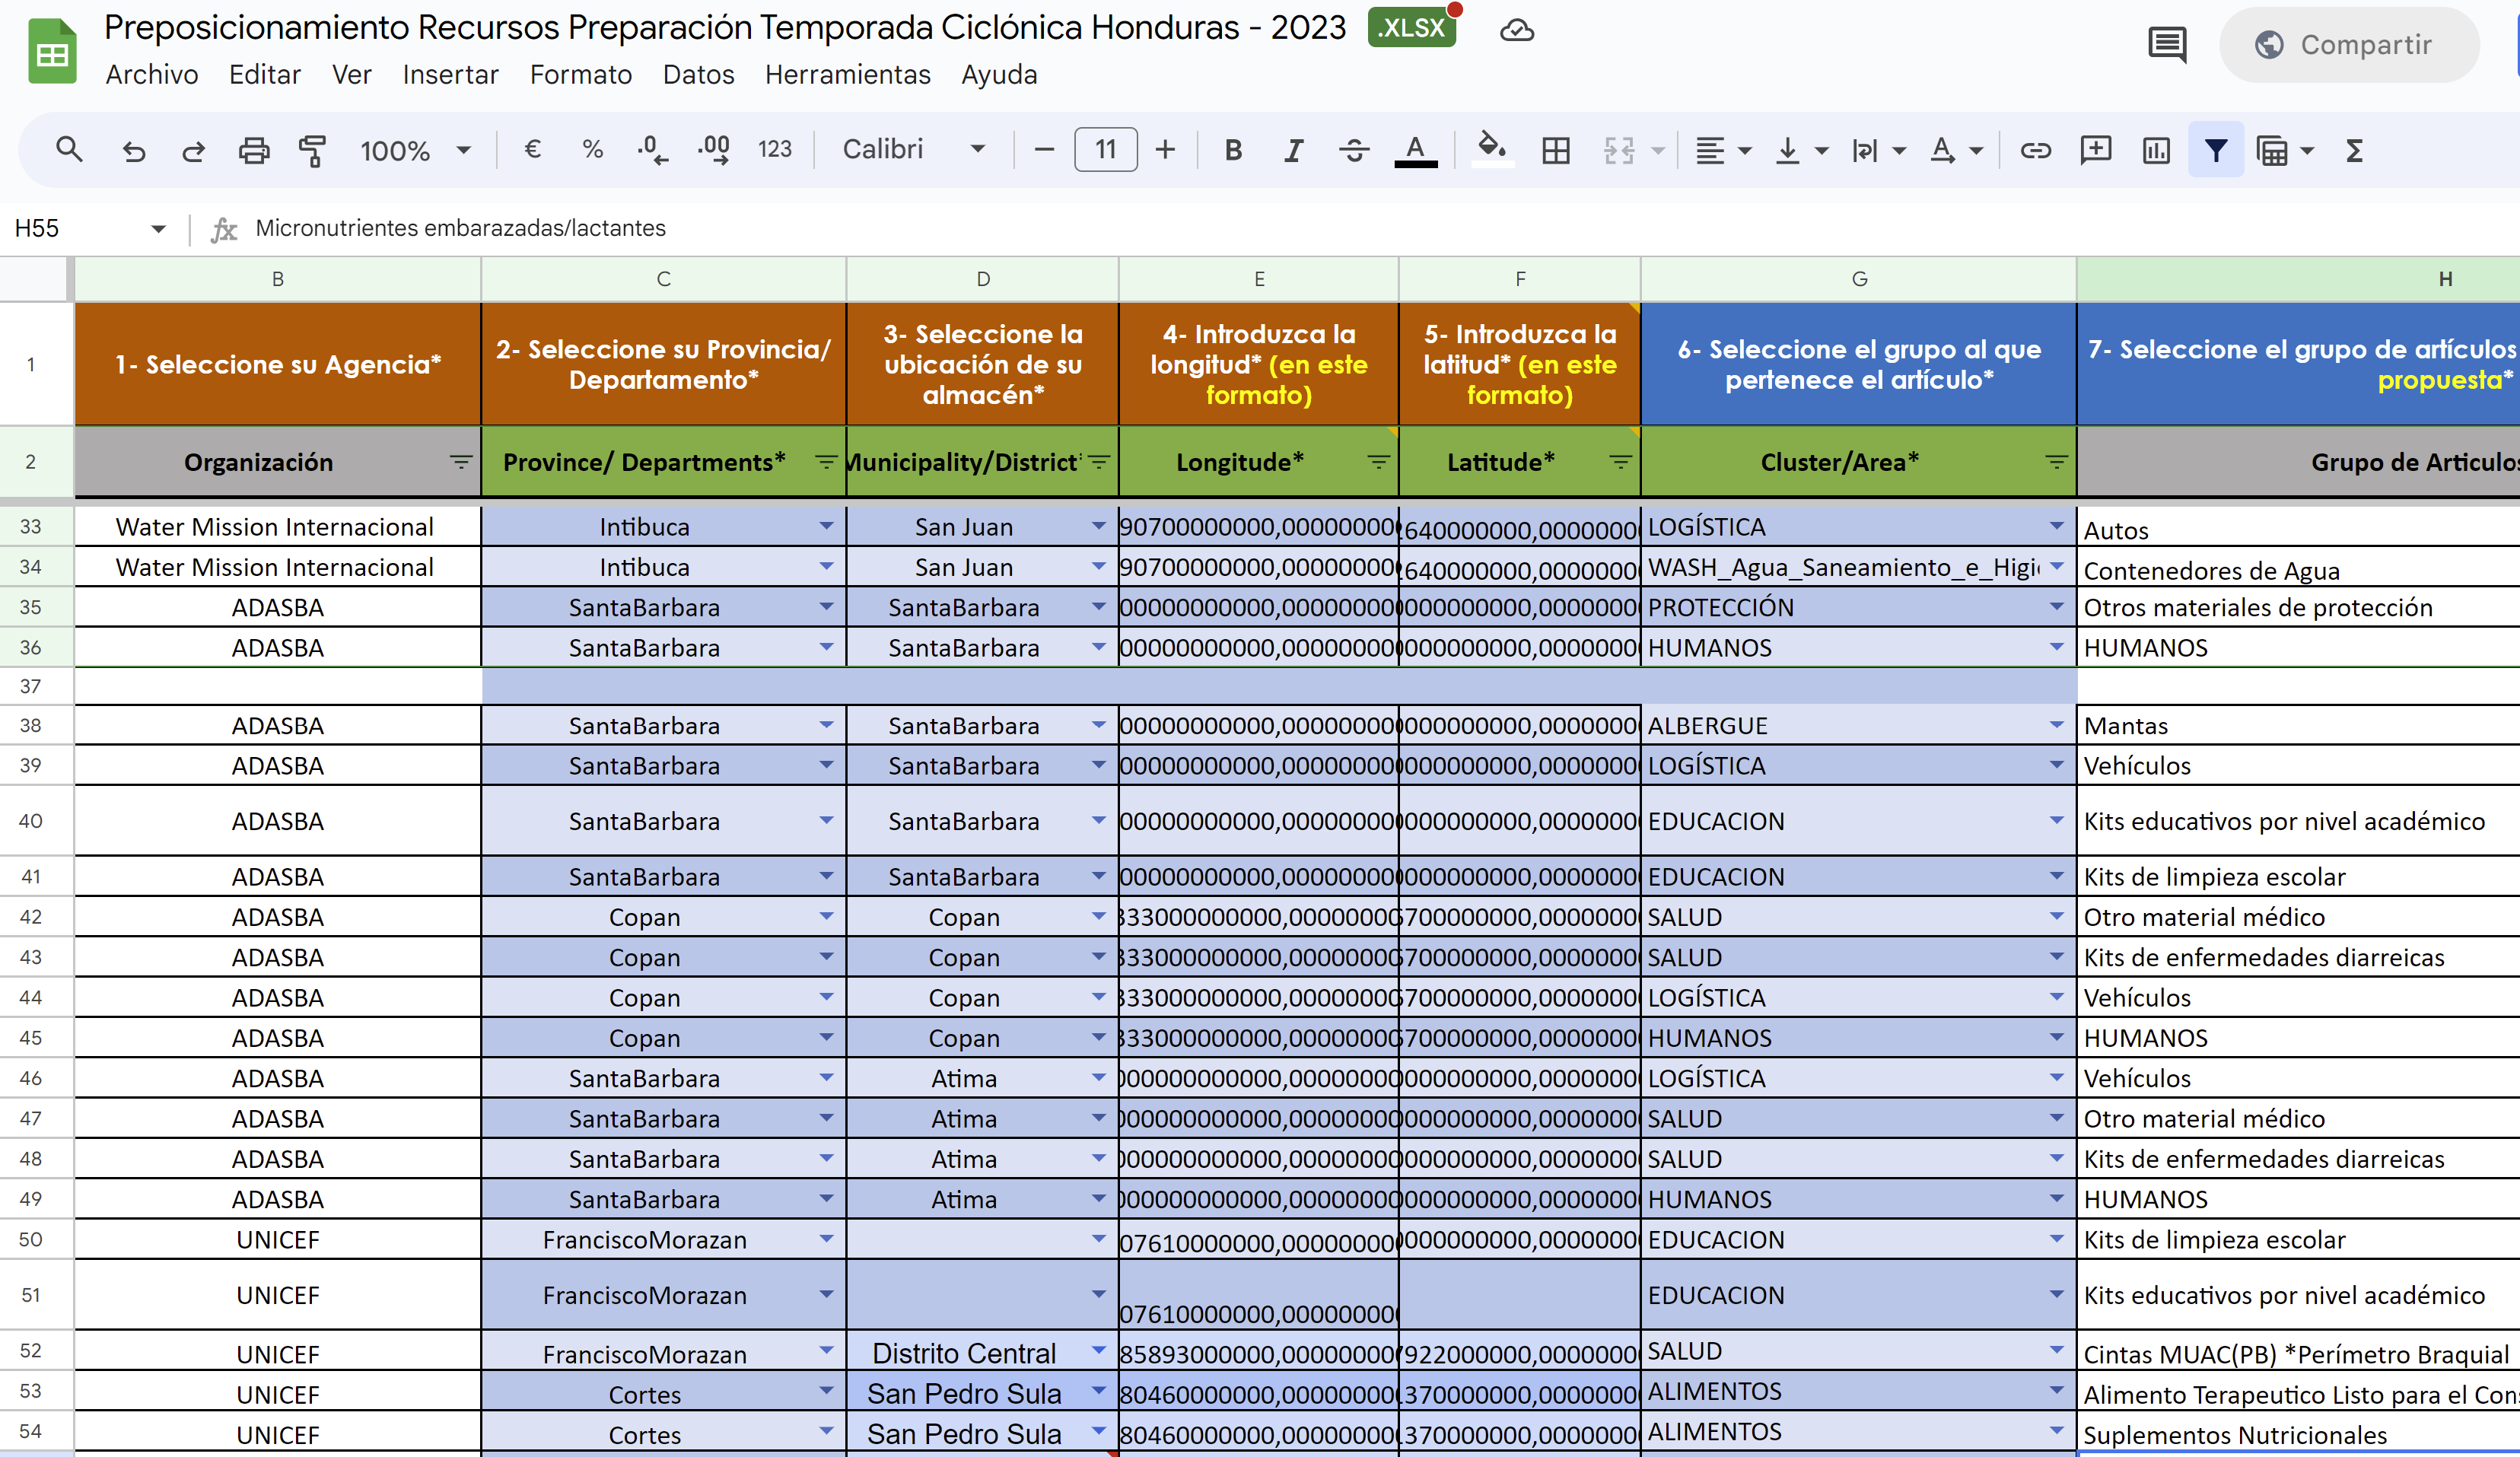Insert a chart
Viewport: 2520px width, 1457px height.
2156,150
